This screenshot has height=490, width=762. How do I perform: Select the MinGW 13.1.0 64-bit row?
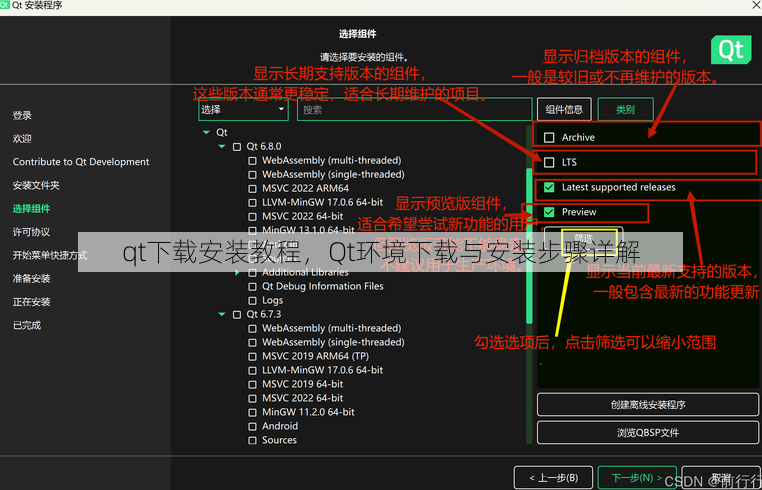(308, 230)
